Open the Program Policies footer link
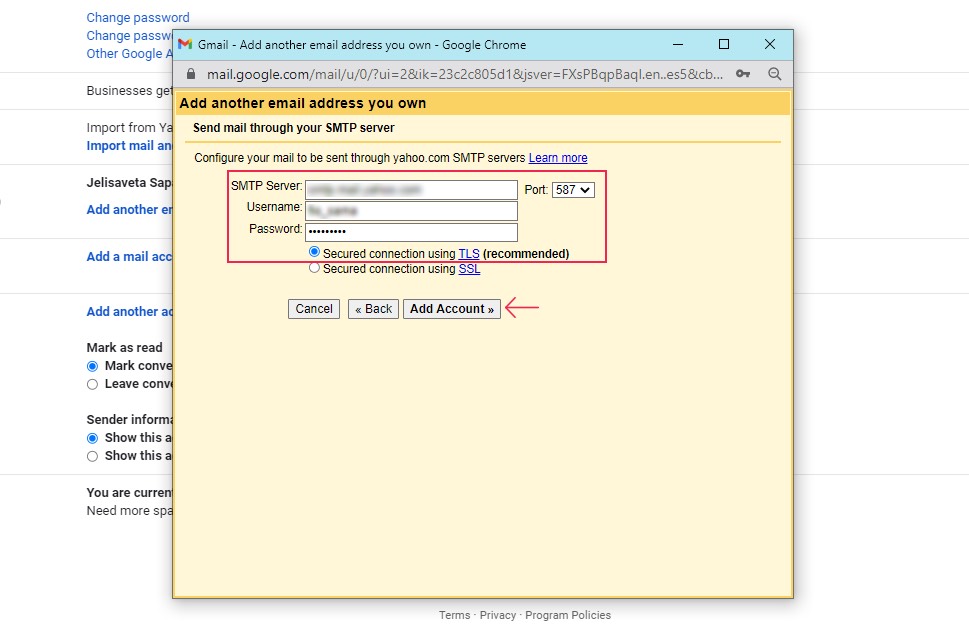Screen dimensions: 969x636 (568, 615)
